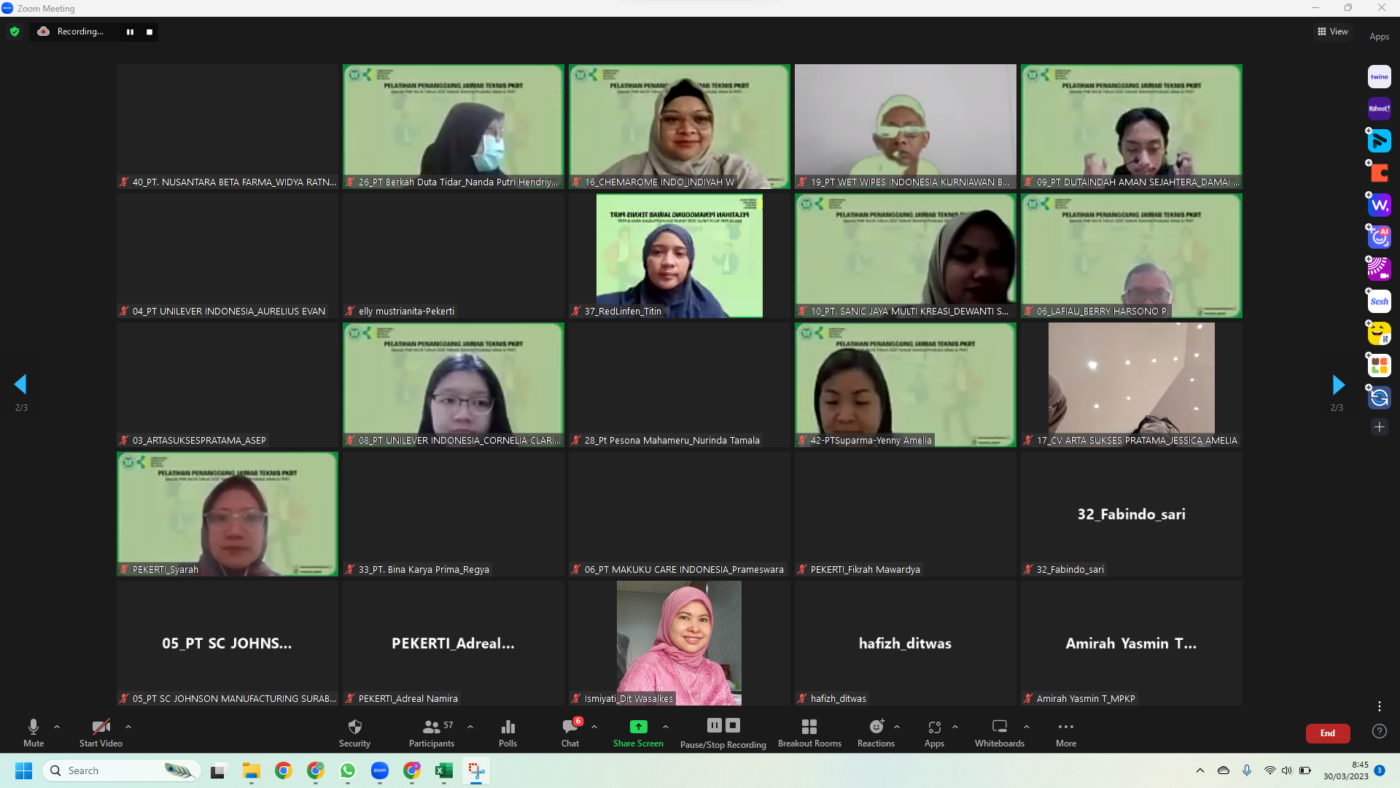Expand the audio options arrow beside Mute
The image size is (1400, 788).
(57, 727)
